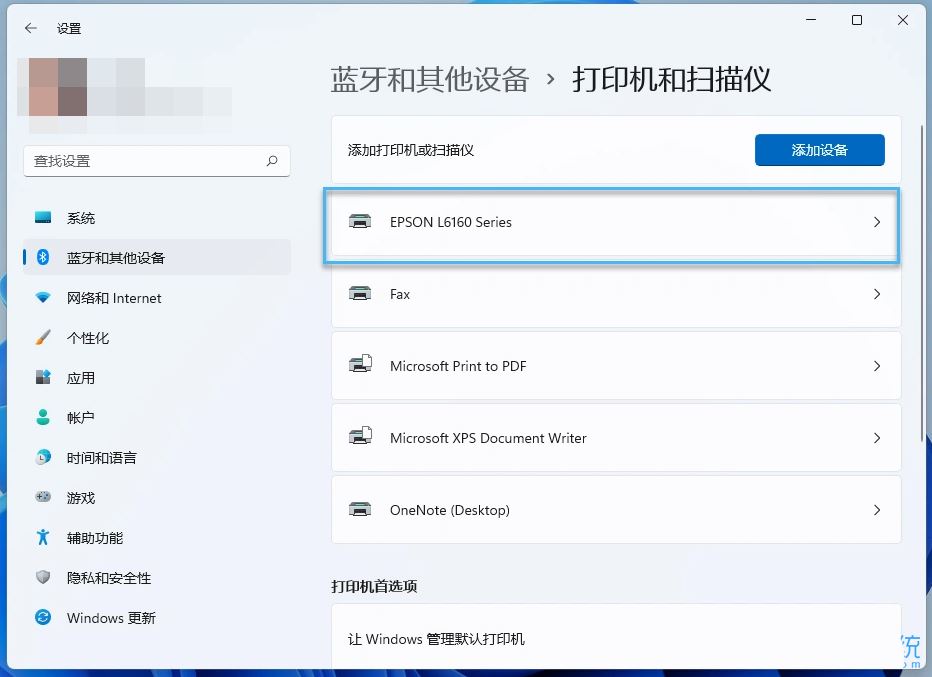
Task: Go back with the arrow
Action: 30,28
